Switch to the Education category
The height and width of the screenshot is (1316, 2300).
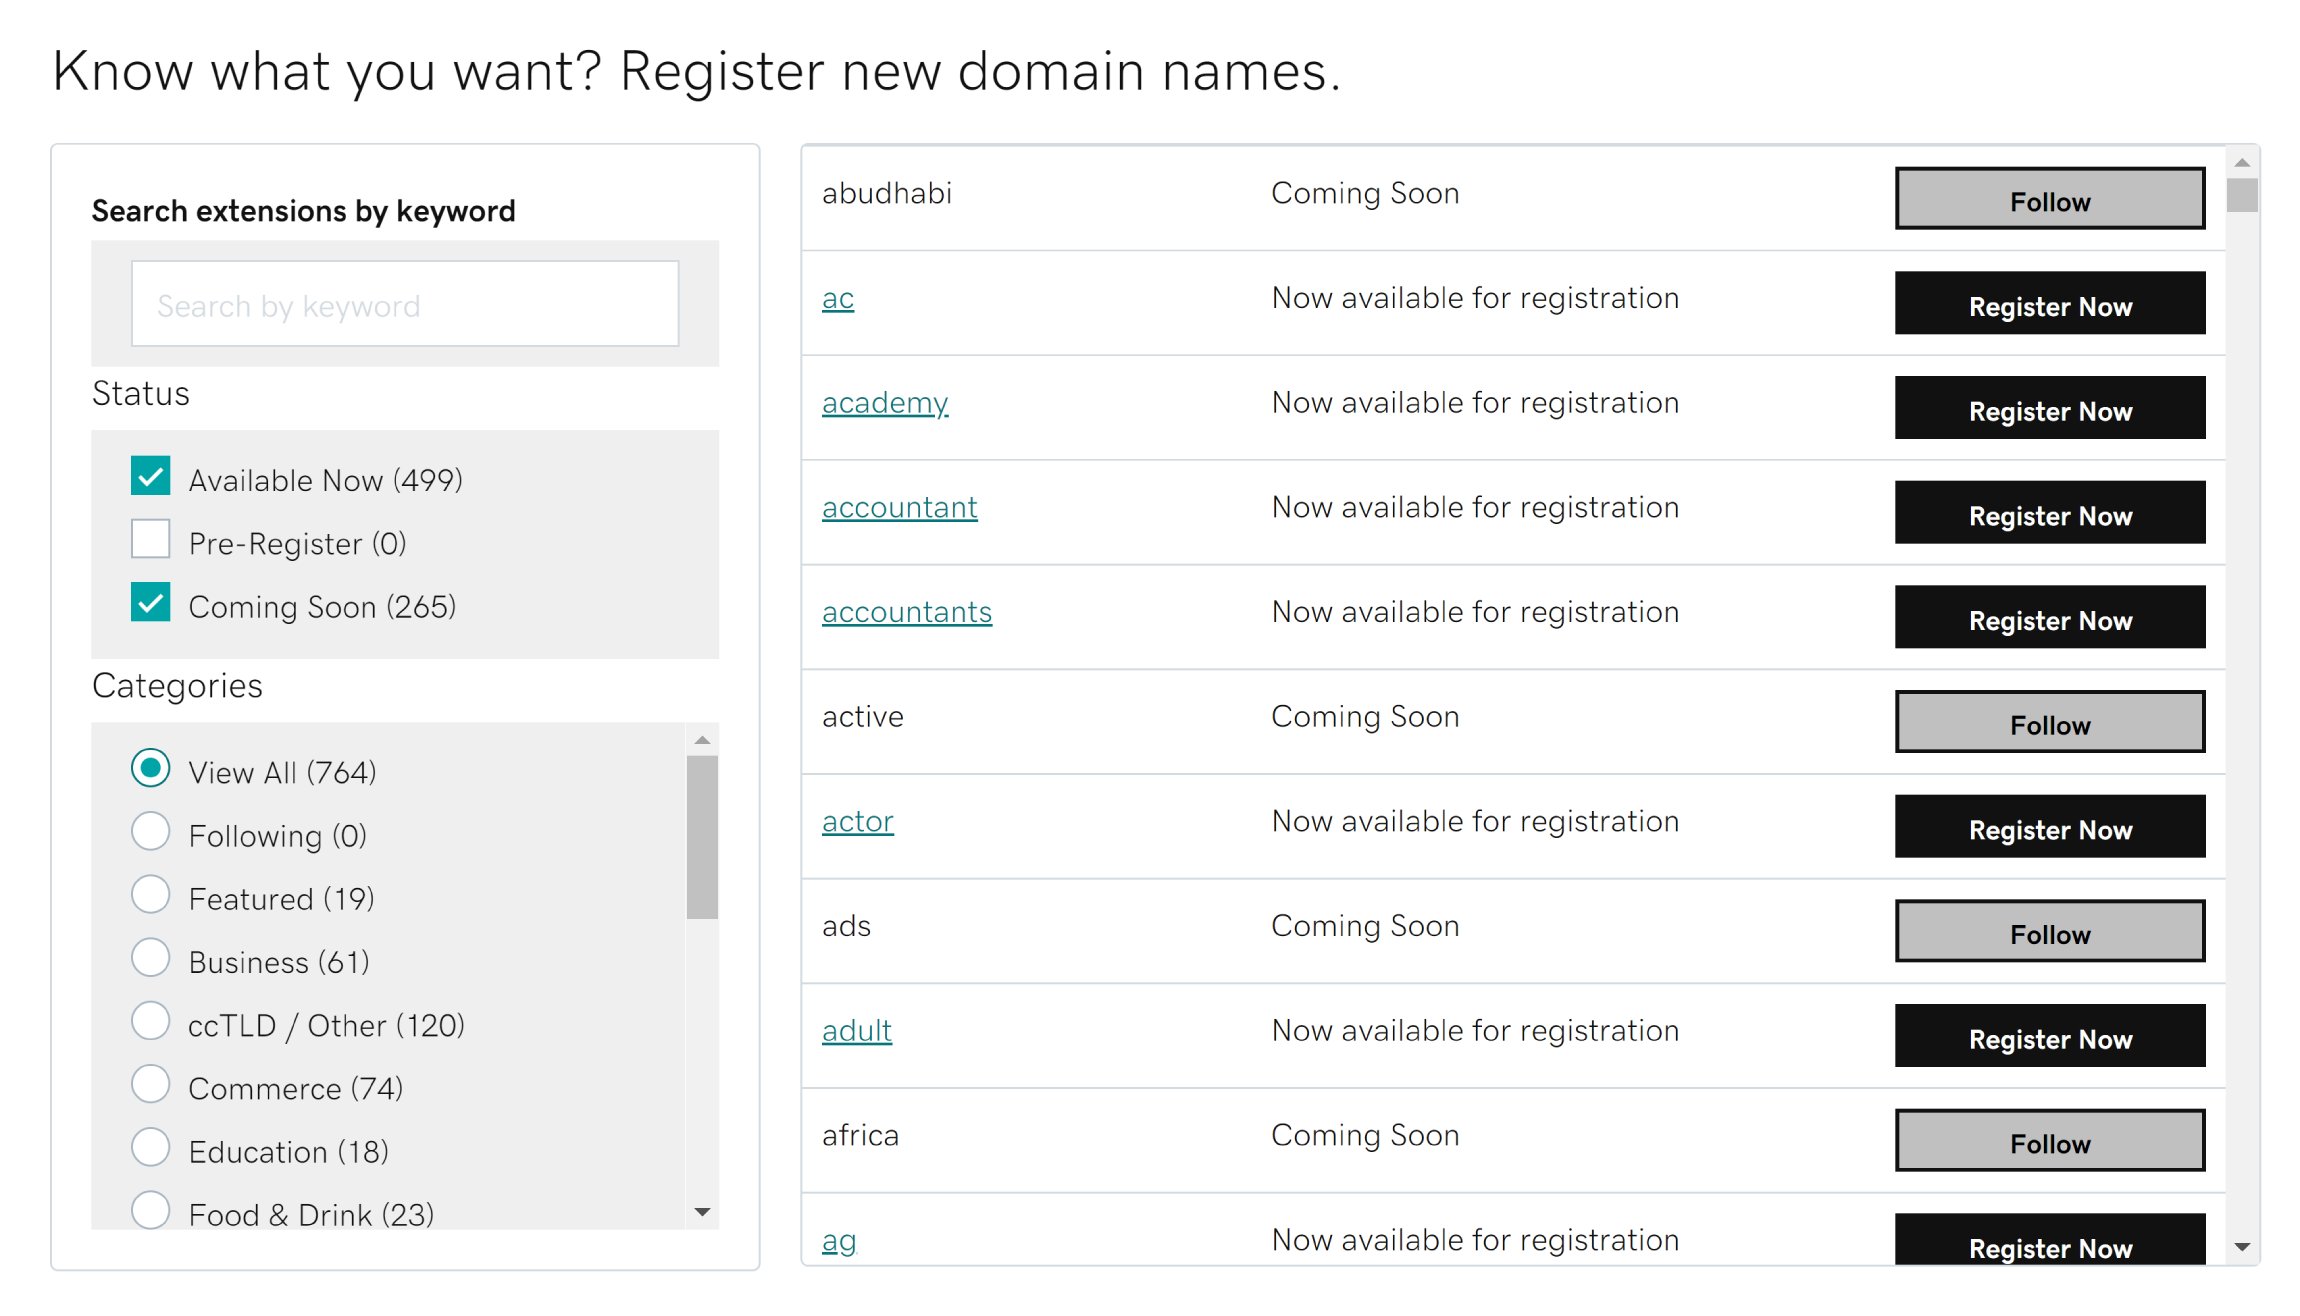[151, 1148]
